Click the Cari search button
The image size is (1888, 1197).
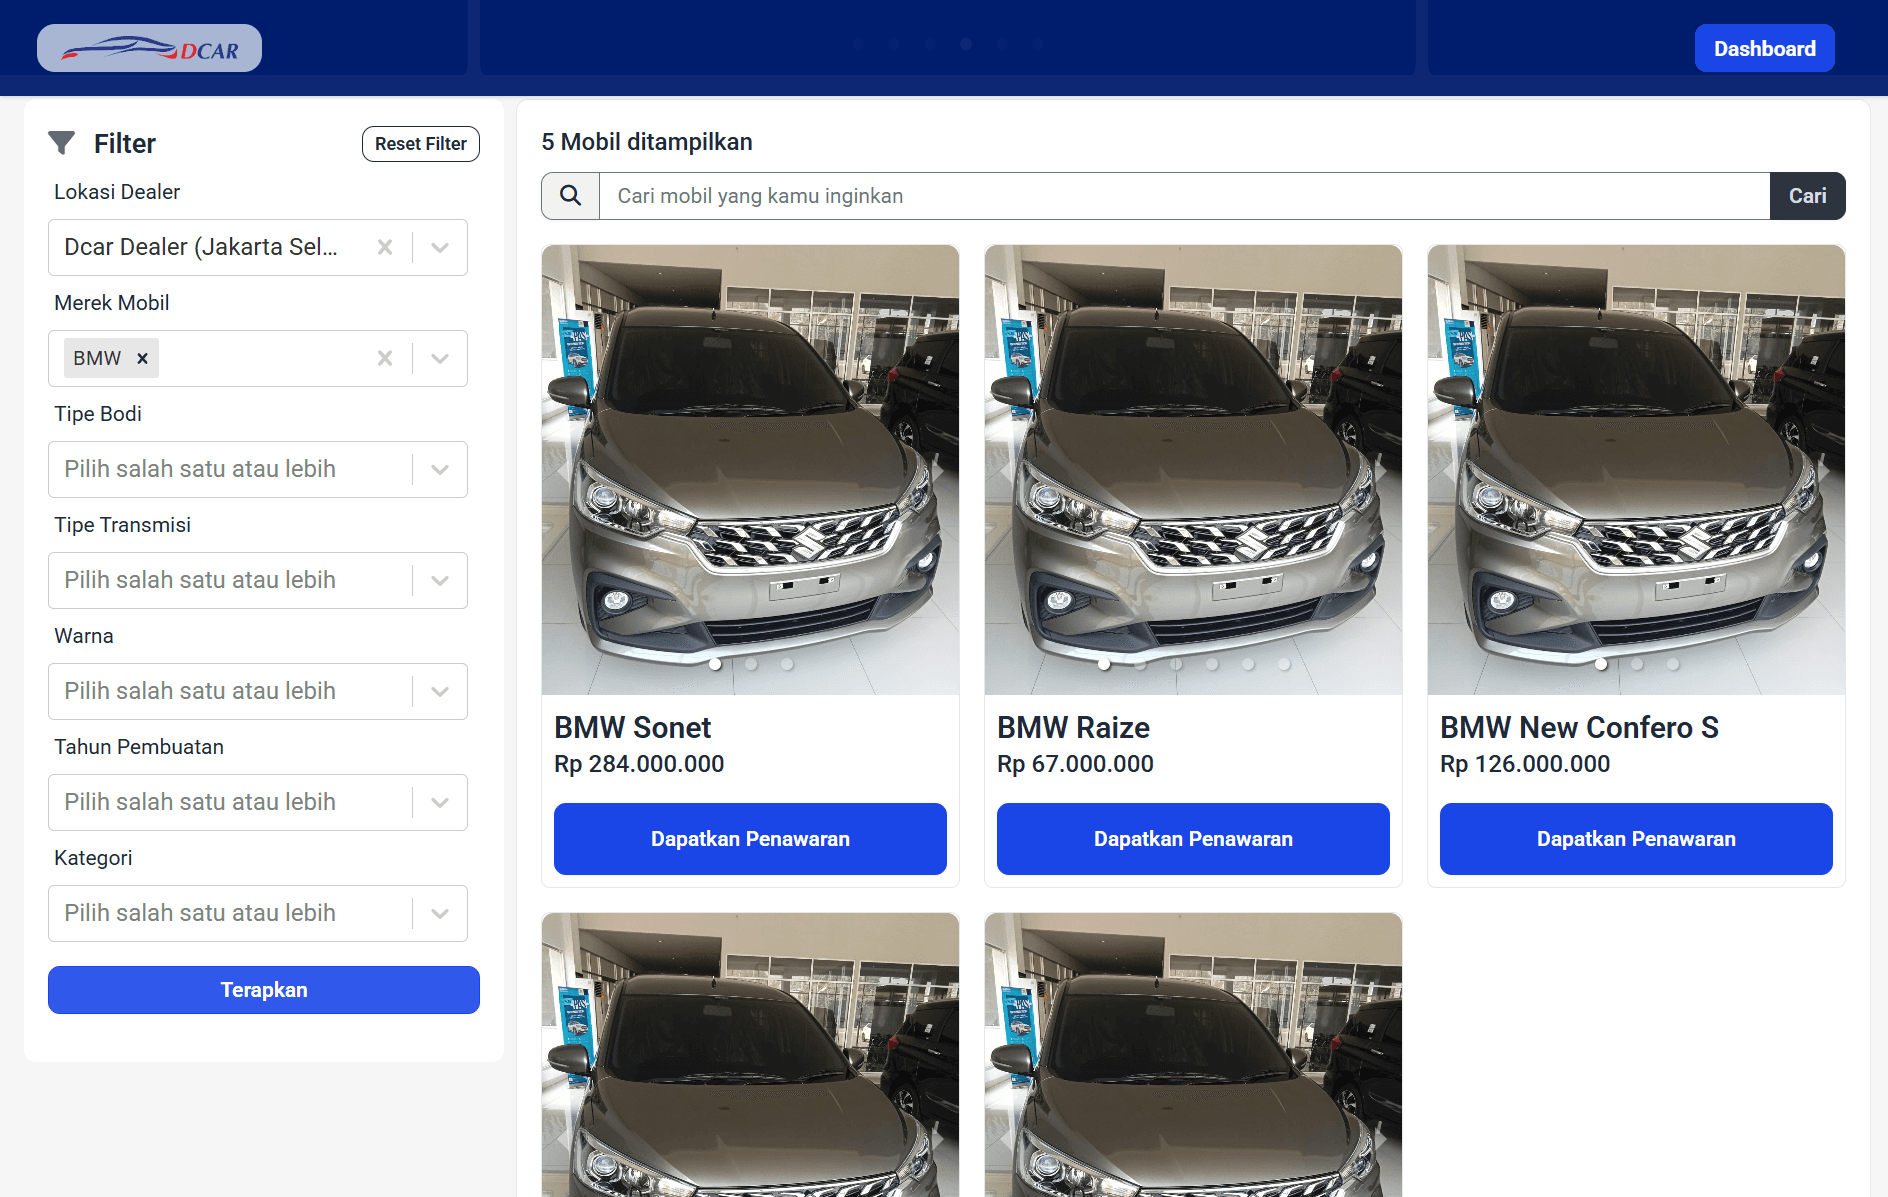1807,196
